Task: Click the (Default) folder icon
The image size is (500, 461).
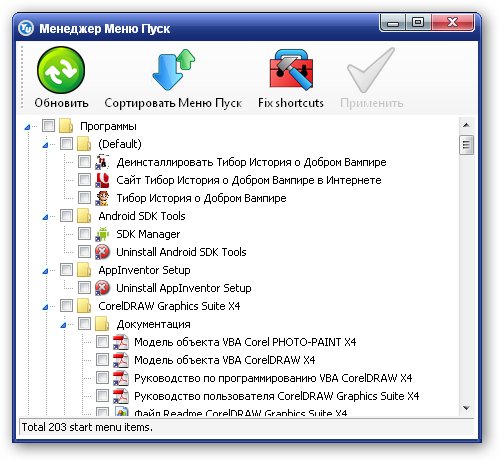Action: coord(84,144)
